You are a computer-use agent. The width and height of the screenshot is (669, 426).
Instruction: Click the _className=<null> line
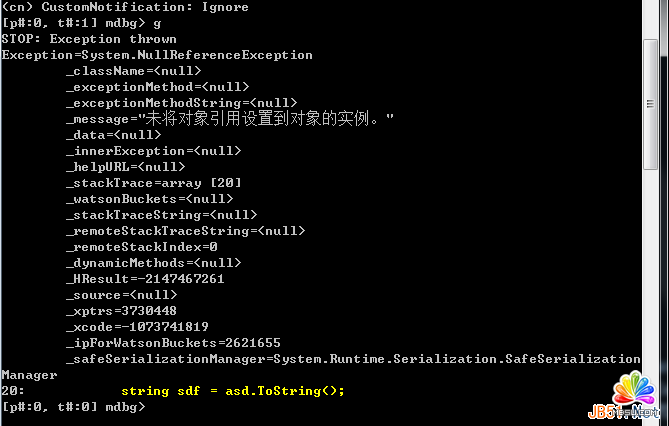pyautogui.click(x=133, y=71)
